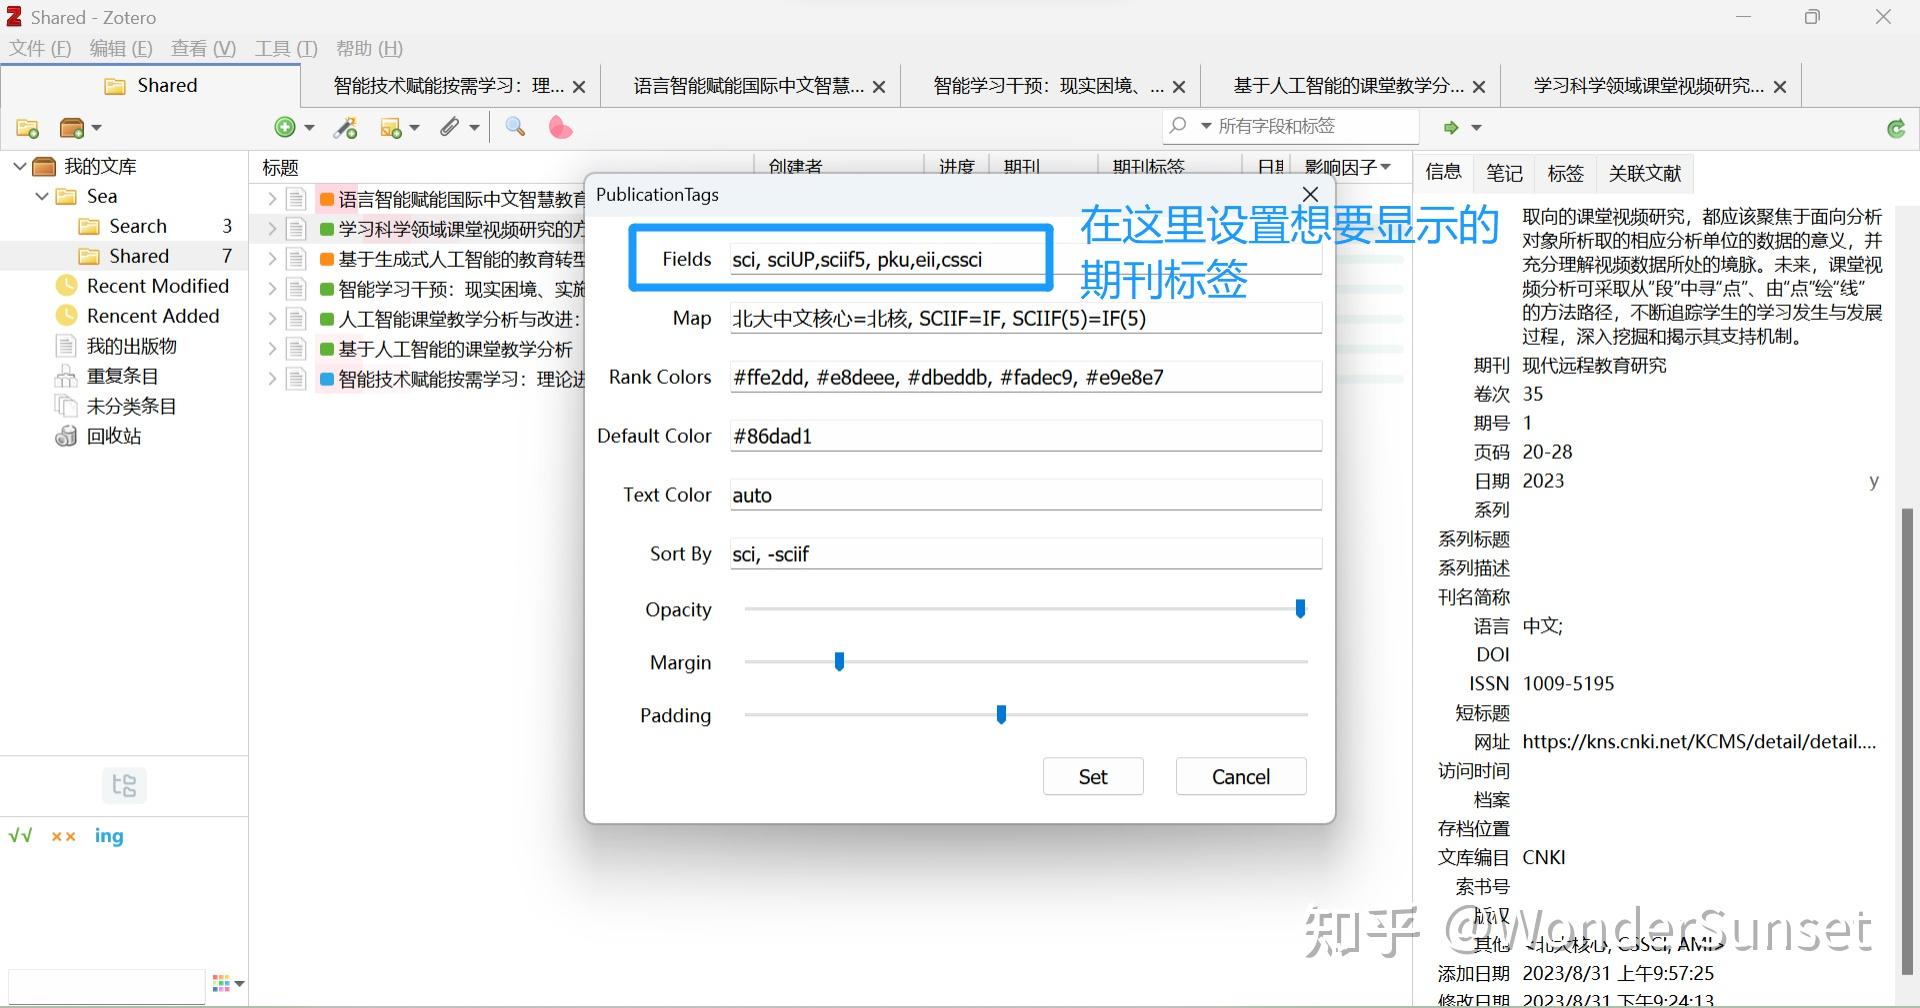
Task: Click the green New Item plus icon
Action: 285,127
